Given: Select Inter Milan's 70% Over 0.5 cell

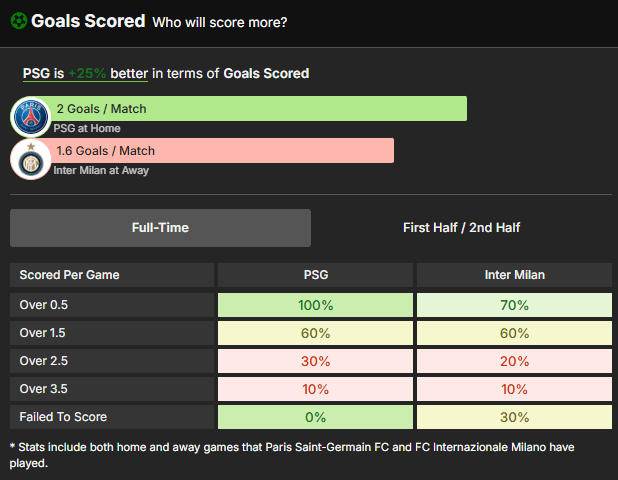Looking at the screenshot, I should pyautogui.click(x=514, y=305).
